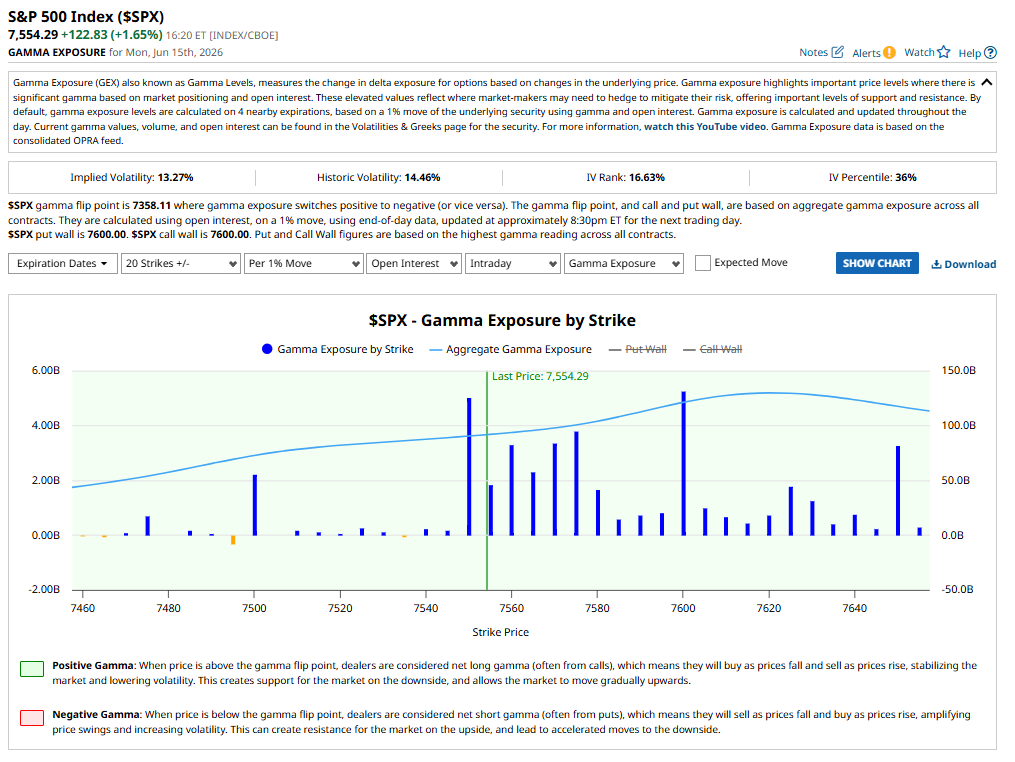
Task: Click the Alerts link text
Action: pos(866,53)
